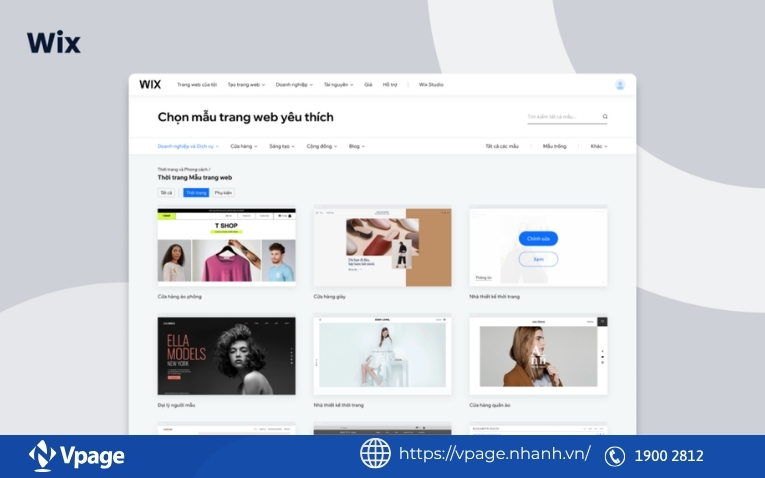Click 'Đại lý người mẫu' template label
765x478 pixels.
[x=176, y=405]
